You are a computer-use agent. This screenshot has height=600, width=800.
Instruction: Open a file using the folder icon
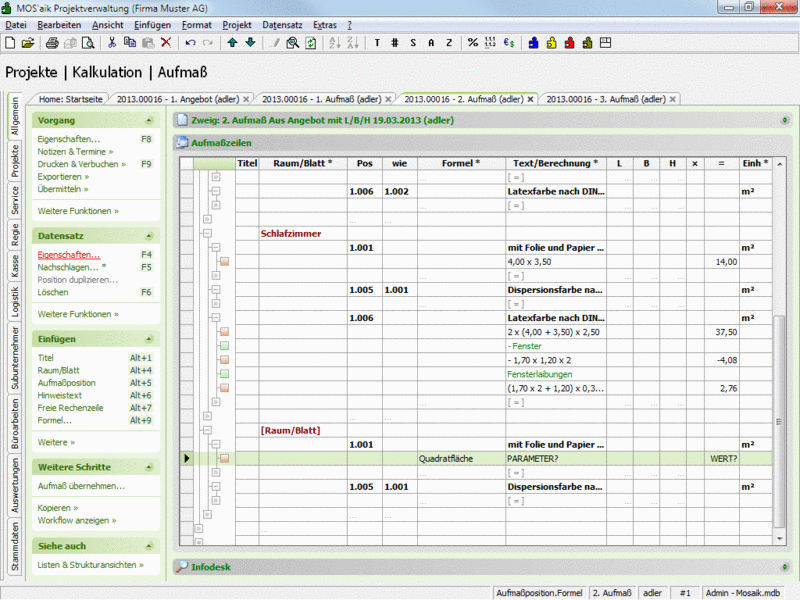point(28,43)
